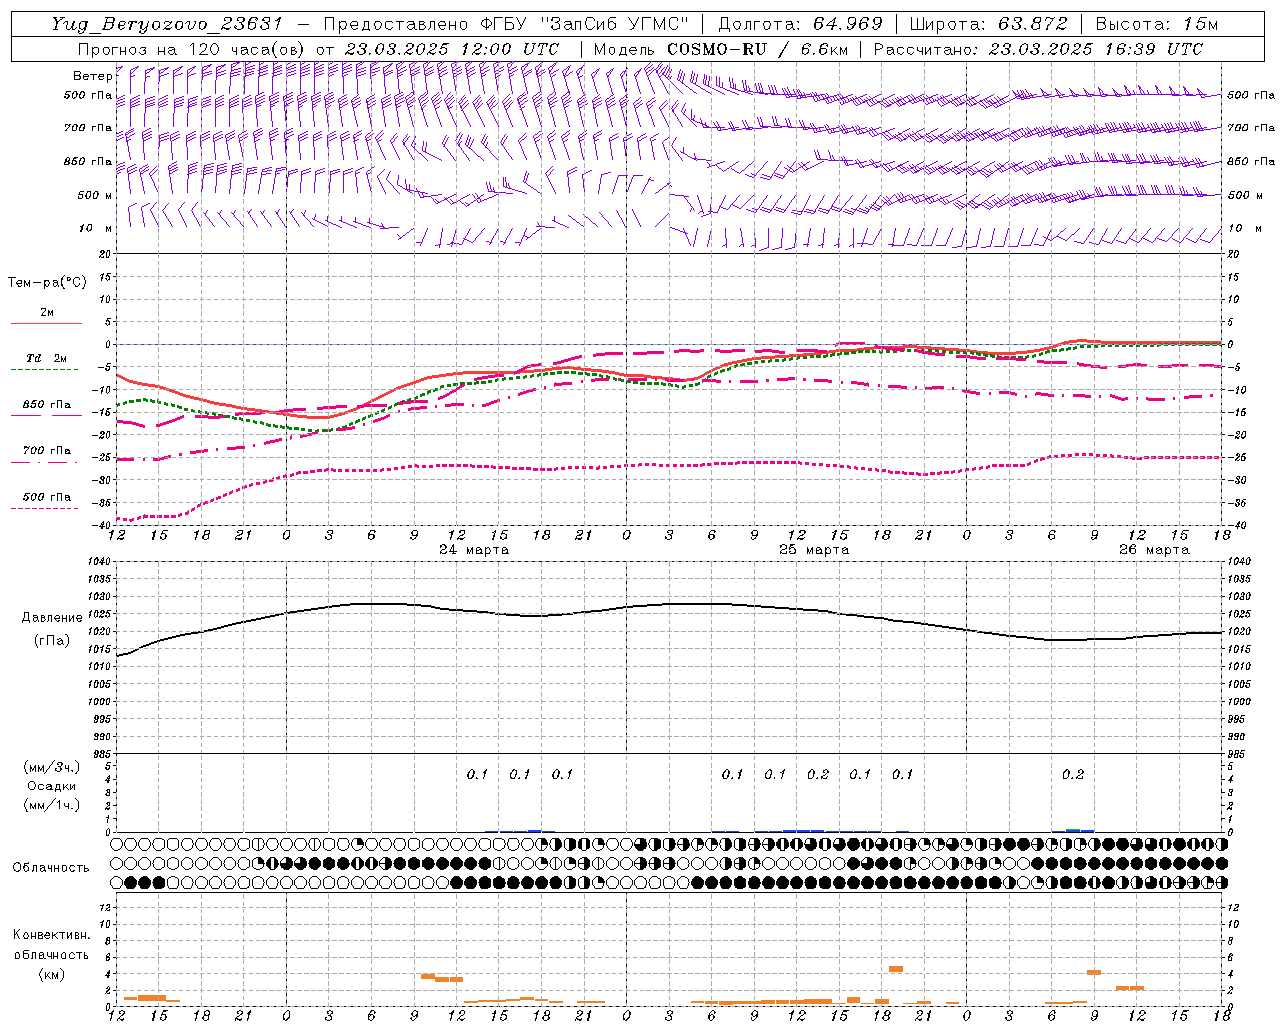The height and width of the screenshot is (1024, 1280).
Task: Click the Ветер panel label
Action: click(x=92, y=76)
